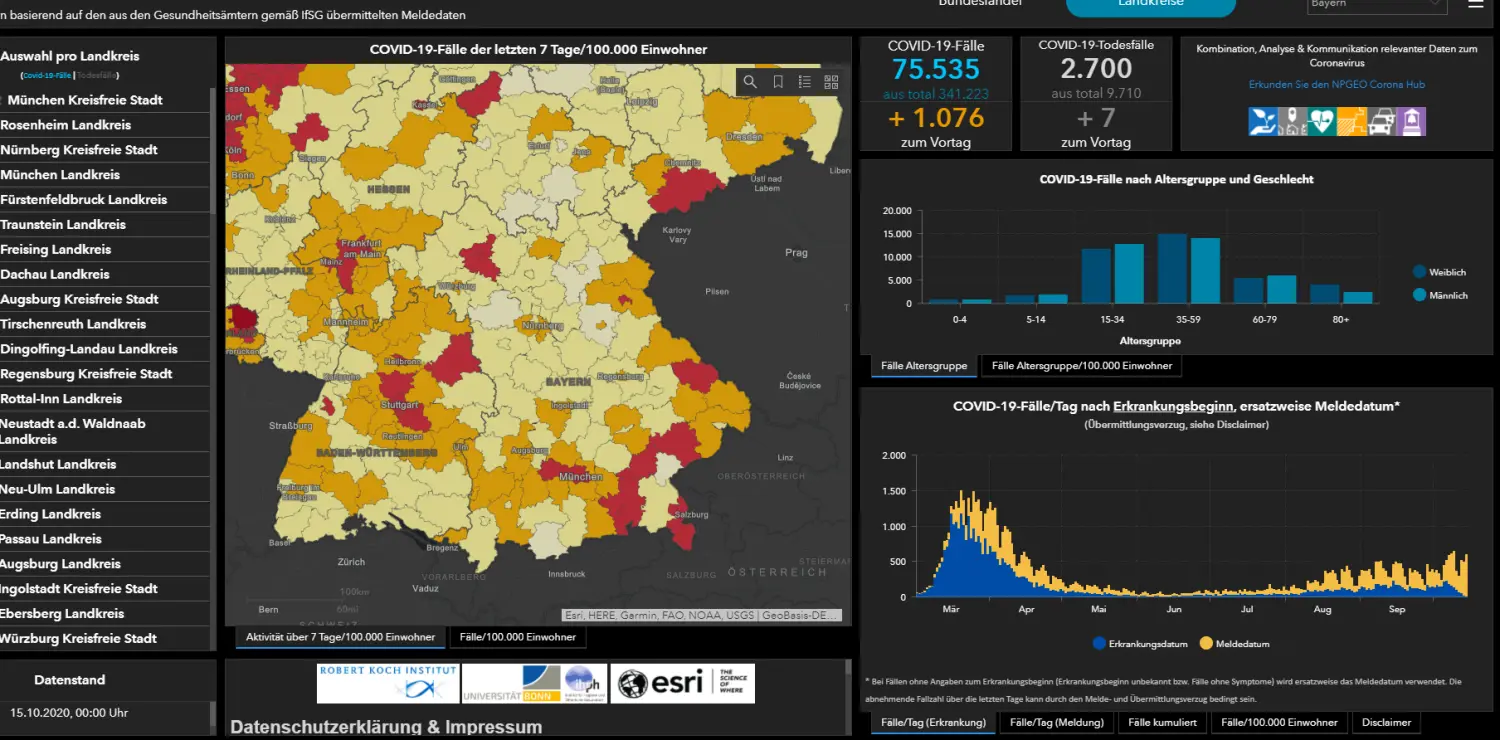Open Erkunden Sie den NPGEO Corona Hub link
Image resolution: width=1500 pixels, height=740 pixels.
pyautogui.click(x=1337, y=85)
